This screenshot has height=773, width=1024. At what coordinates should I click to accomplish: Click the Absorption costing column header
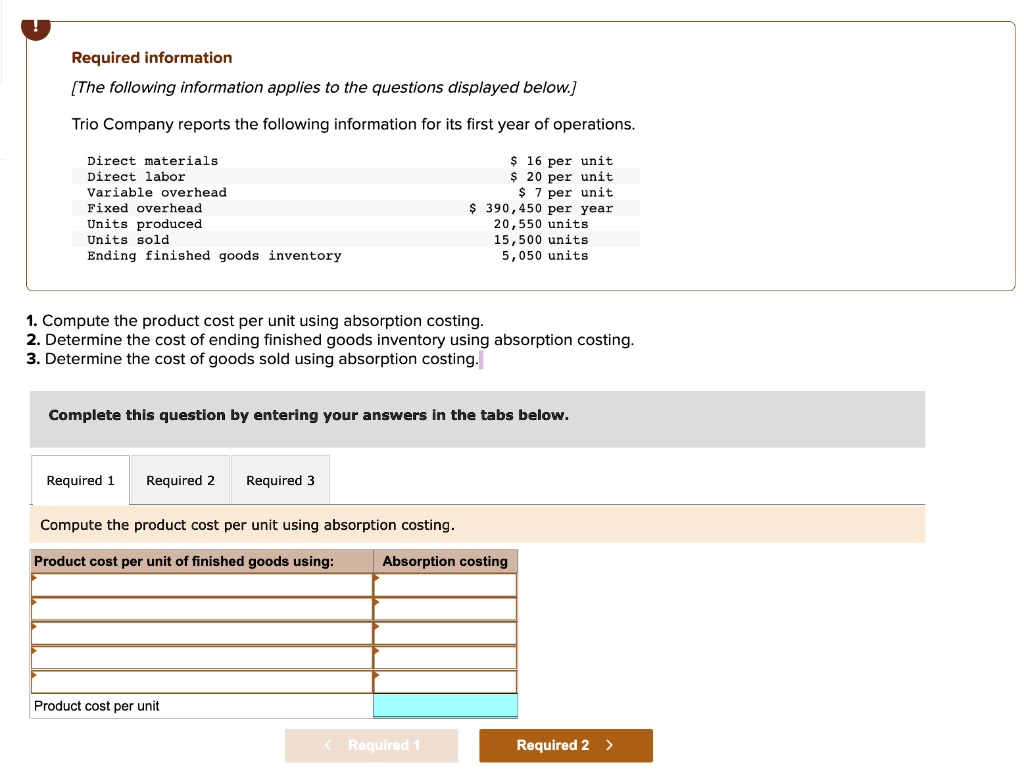tap(445, 561)
